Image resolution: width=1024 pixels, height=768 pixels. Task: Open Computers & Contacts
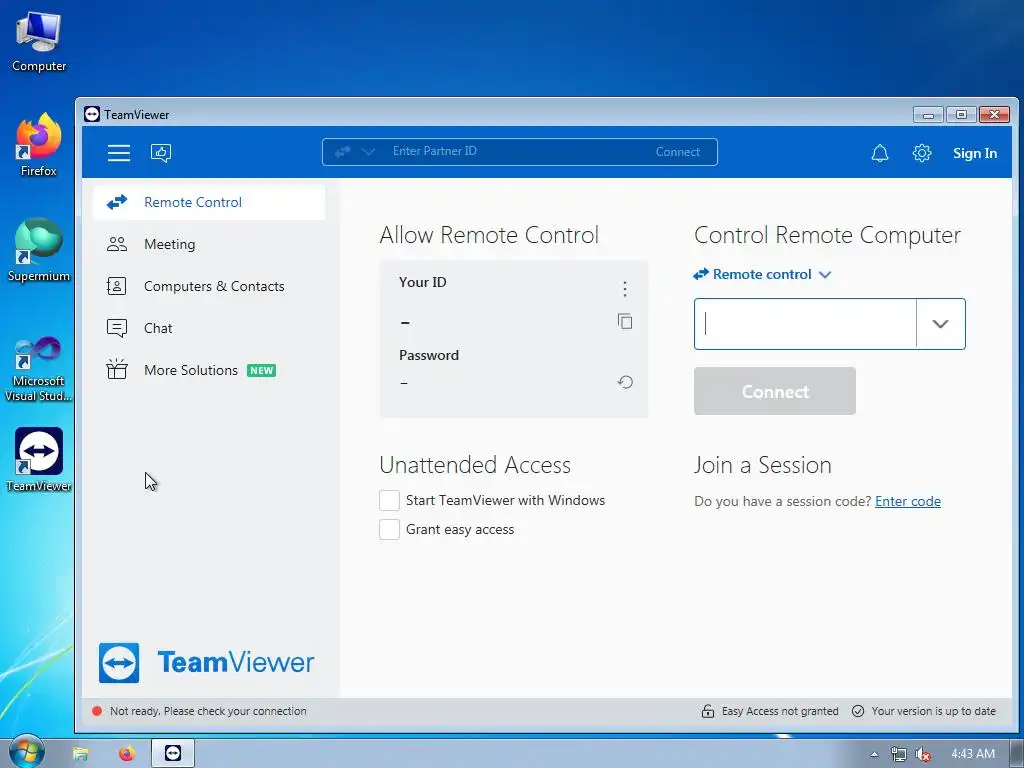209,286
